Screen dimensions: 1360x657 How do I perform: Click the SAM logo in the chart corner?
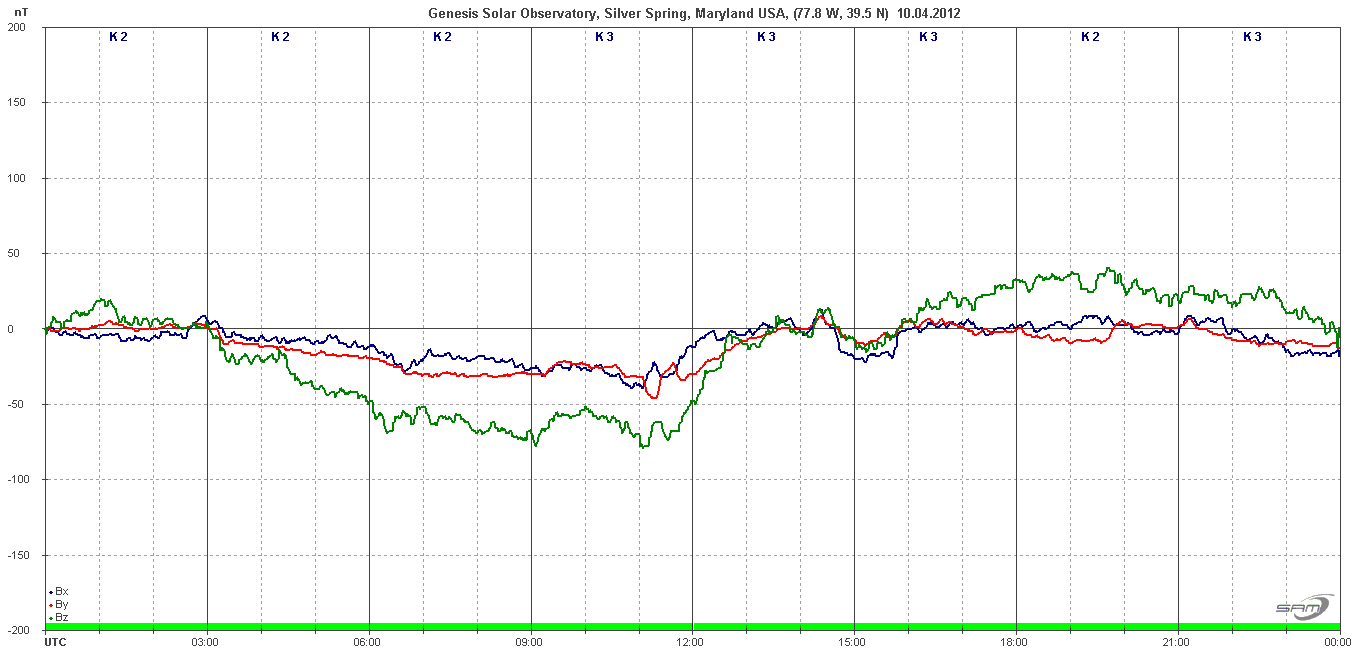click(x=1303, y=607)
